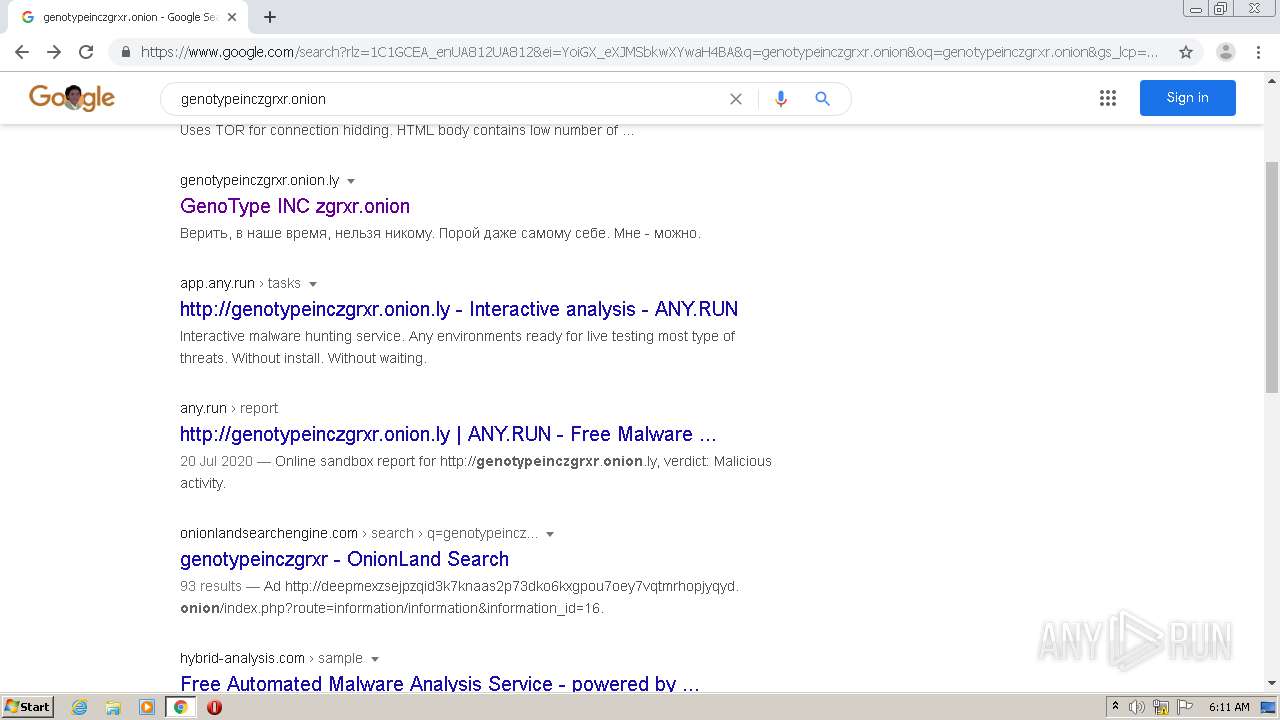Click the any.run › report breadcrumb
The height and width of the screenshot is (720, 1280).
pyautogui.click(x=229, y=408)
